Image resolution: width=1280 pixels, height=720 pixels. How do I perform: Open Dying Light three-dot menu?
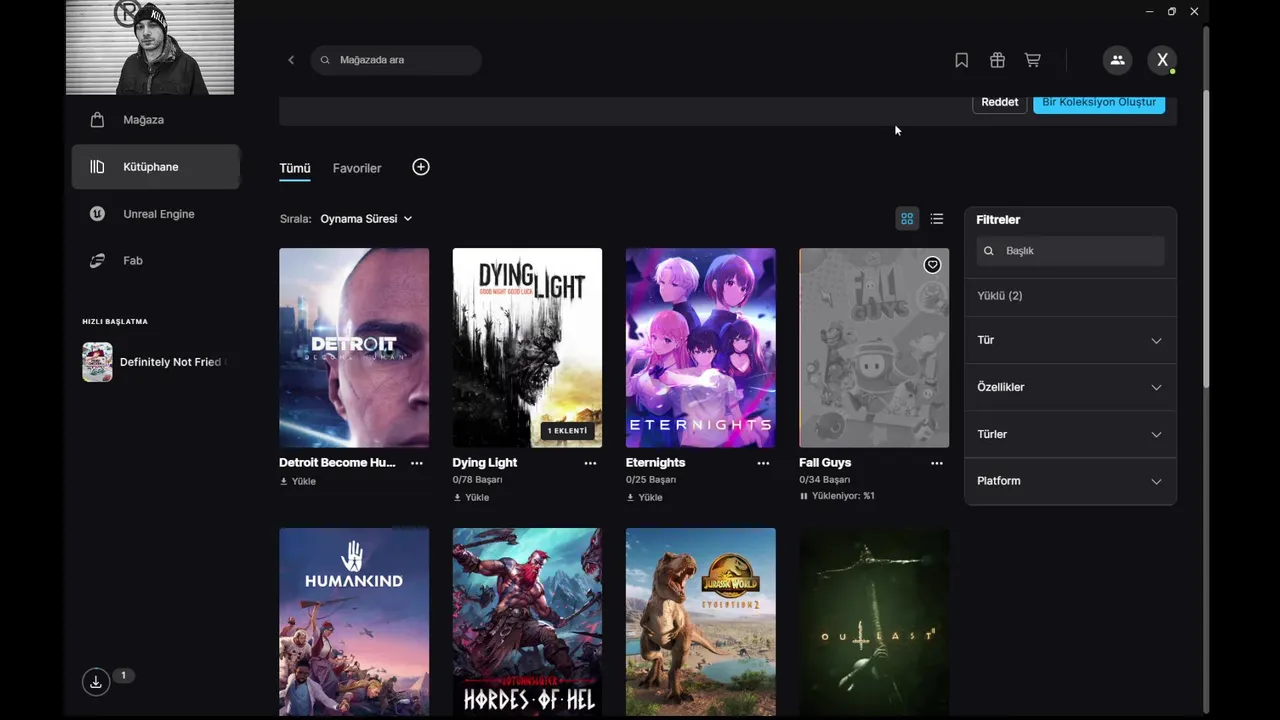(x=590, y=463)
